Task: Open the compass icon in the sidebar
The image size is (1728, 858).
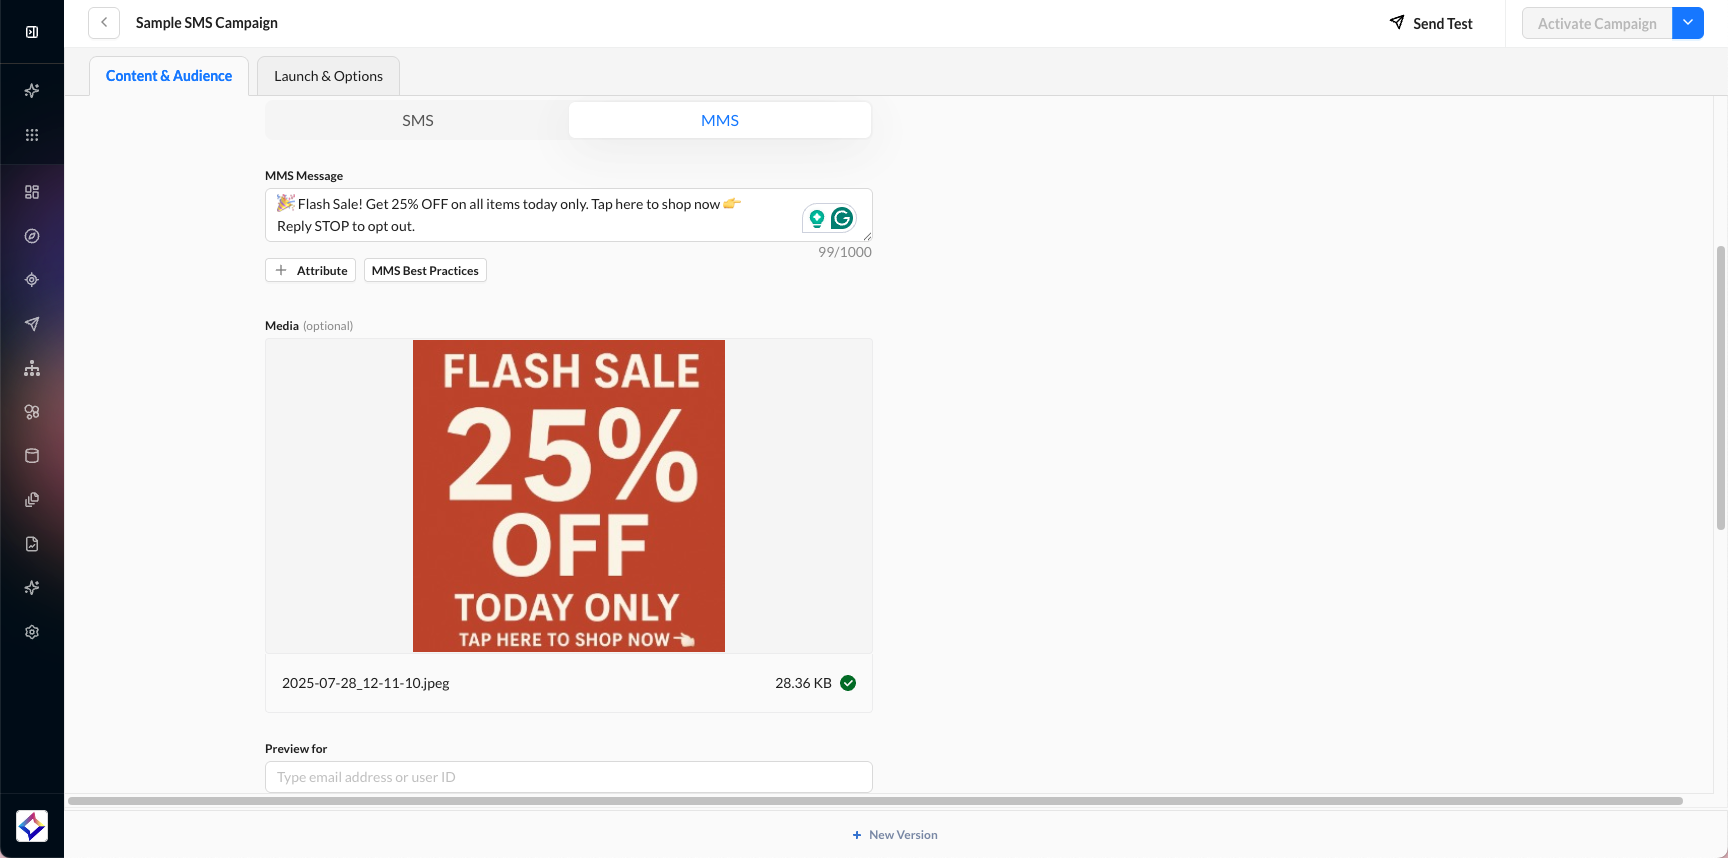Action: click(x=32, y=236)
